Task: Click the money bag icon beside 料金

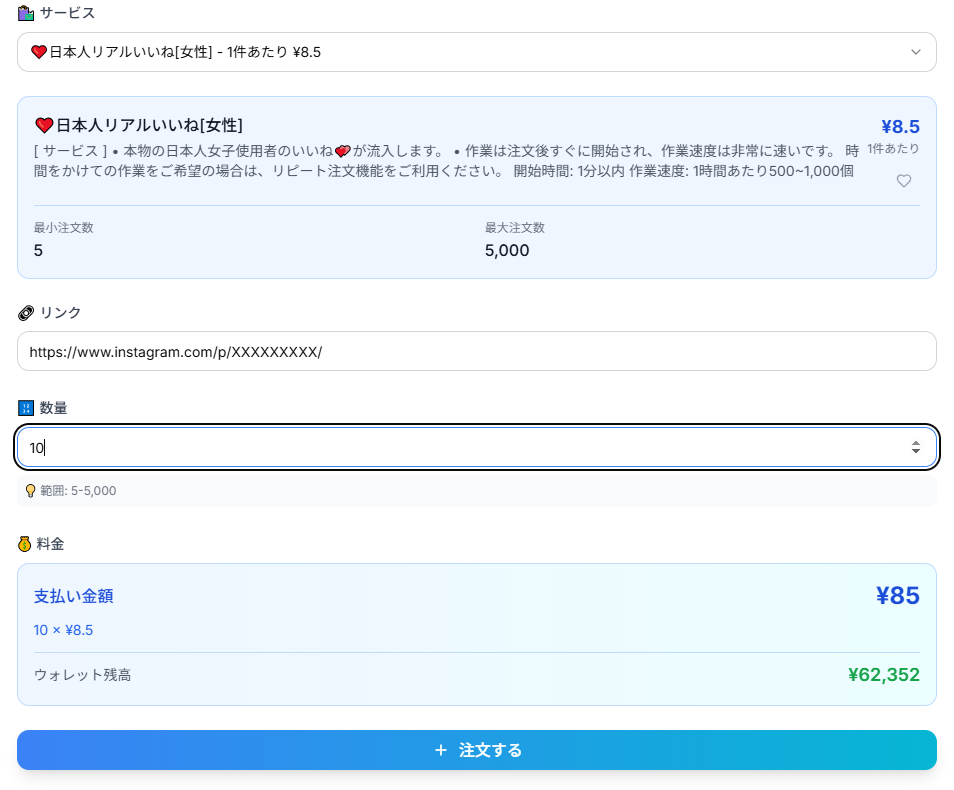Action: pyautogui.click(x=25, y=544)
